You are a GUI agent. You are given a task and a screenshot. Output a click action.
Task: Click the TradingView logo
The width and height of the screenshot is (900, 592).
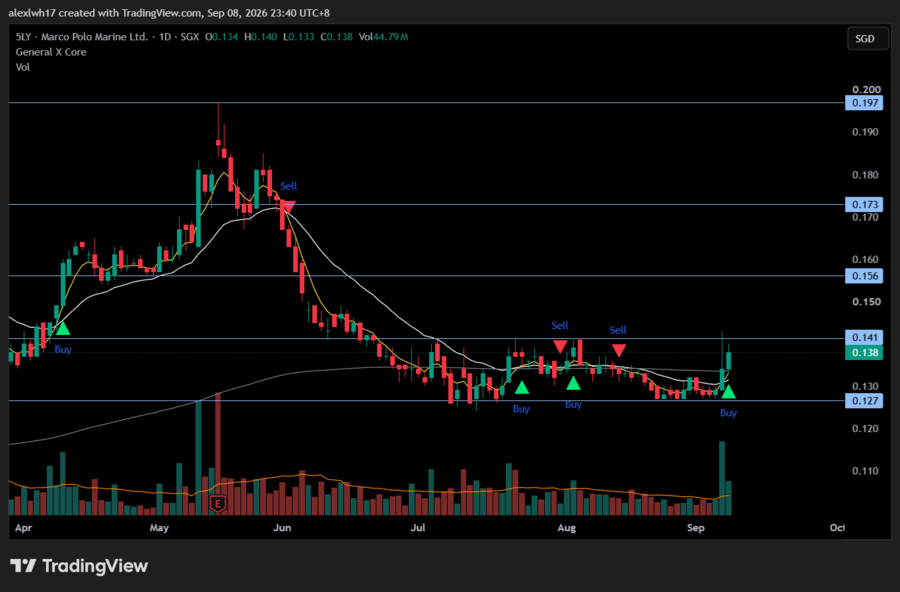(x=79, y=566)
